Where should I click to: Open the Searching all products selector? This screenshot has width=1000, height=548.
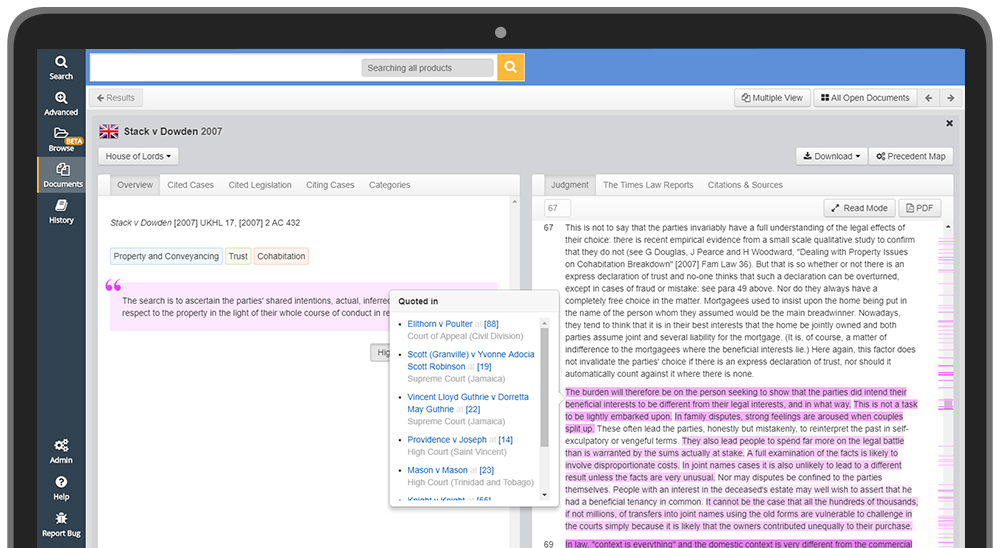pos(427,68)
